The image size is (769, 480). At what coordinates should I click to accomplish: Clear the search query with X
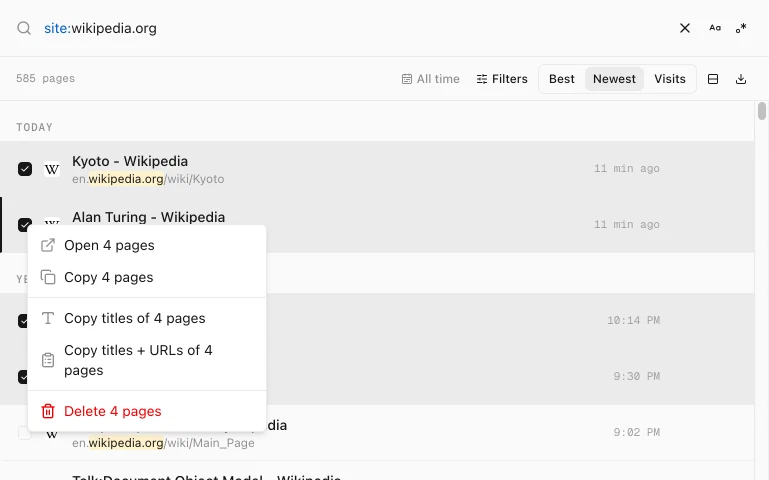[685, 28]
